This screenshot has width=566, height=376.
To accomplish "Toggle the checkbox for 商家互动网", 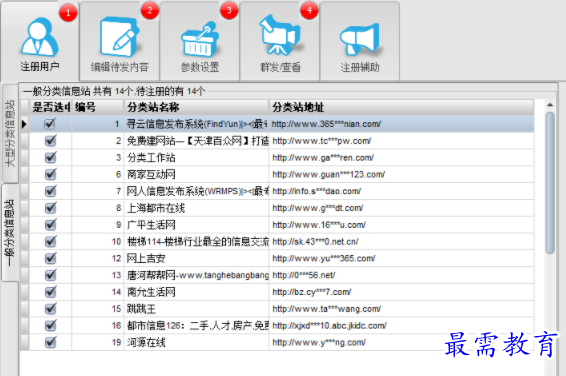I will (x=50, y=174).
